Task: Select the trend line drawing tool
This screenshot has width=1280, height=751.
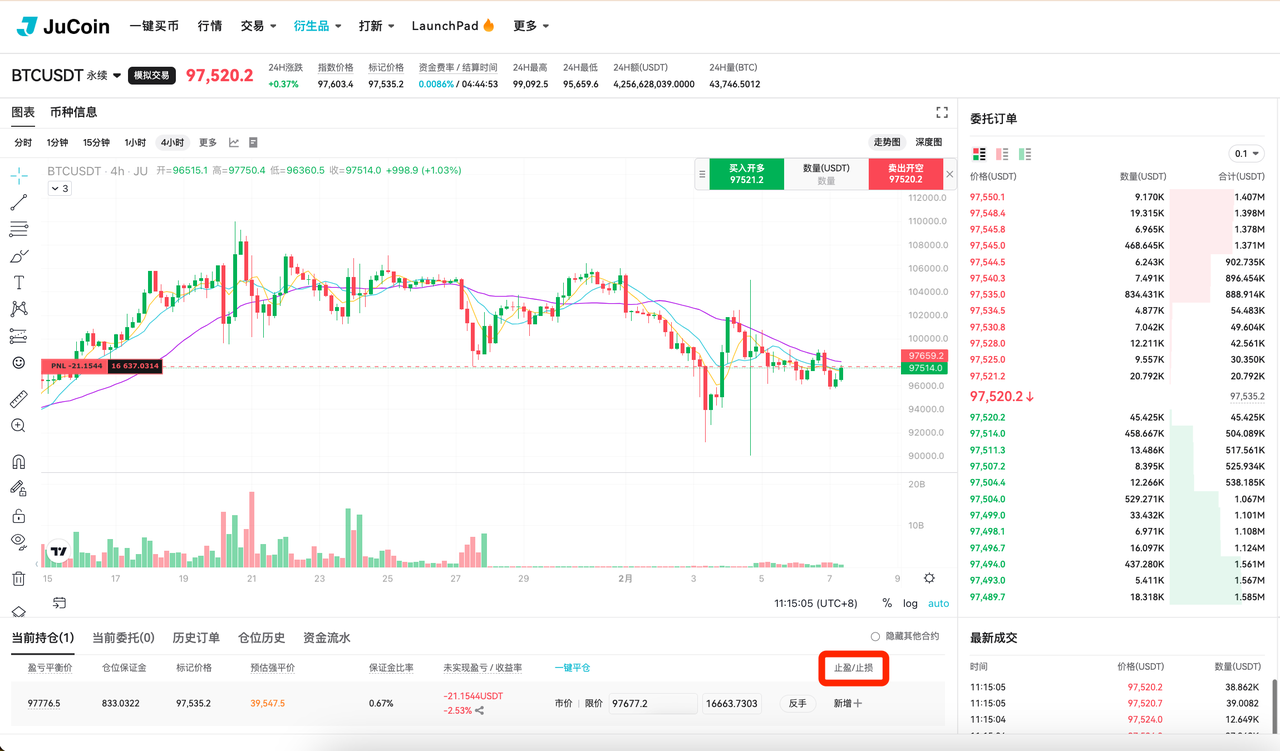Action: click(x=18, y=203)
